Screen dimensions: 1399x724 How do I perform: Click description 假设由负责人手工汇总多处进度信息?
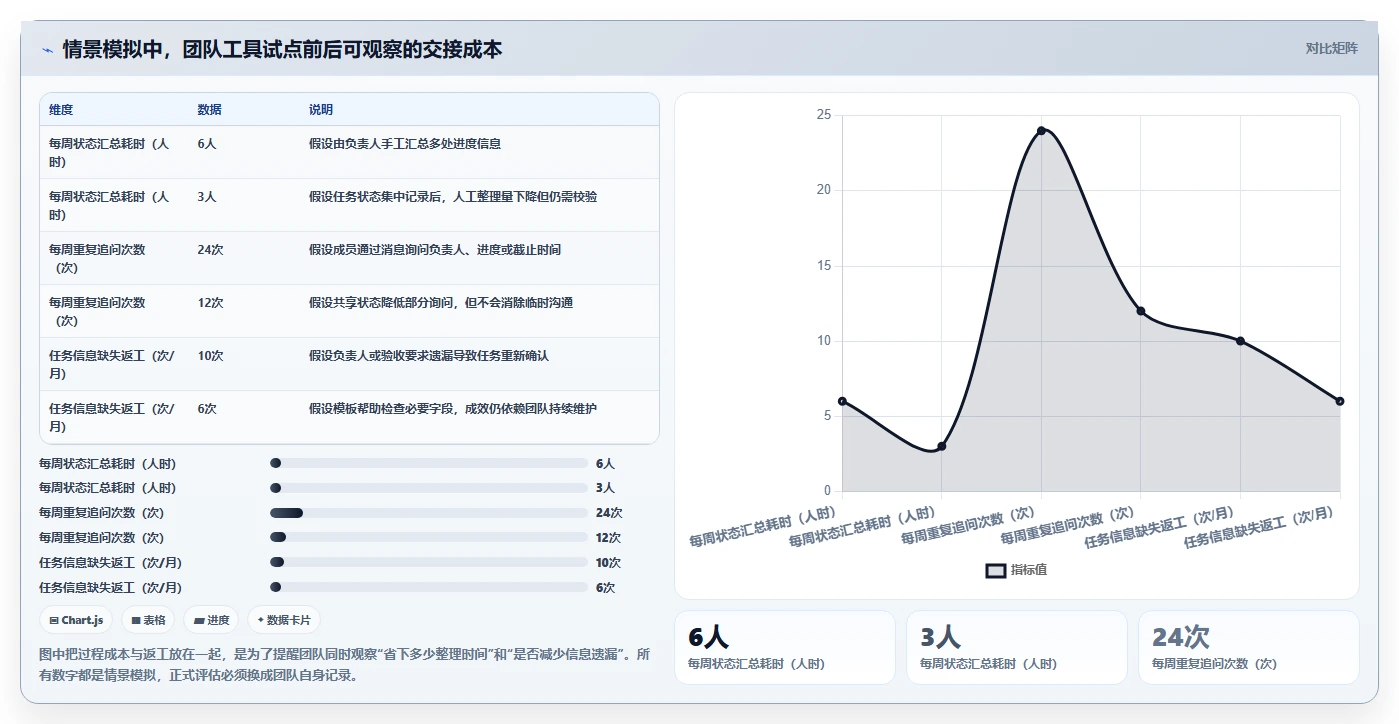pyautogui.click(x=405, y=144)
